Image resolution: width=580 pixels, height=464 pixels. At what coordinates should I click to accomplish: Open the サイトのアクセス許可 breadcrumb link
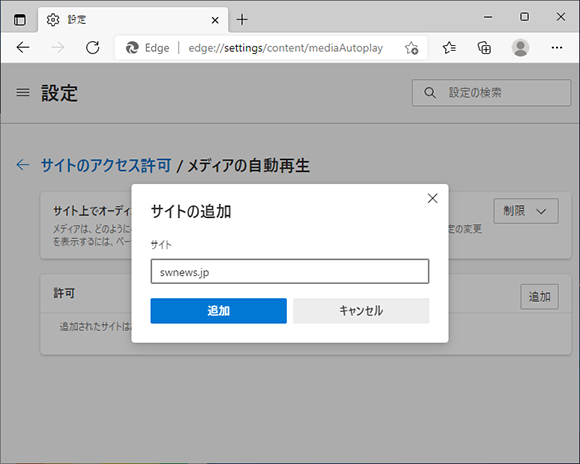pyautogui.click(x=106, y=165)
